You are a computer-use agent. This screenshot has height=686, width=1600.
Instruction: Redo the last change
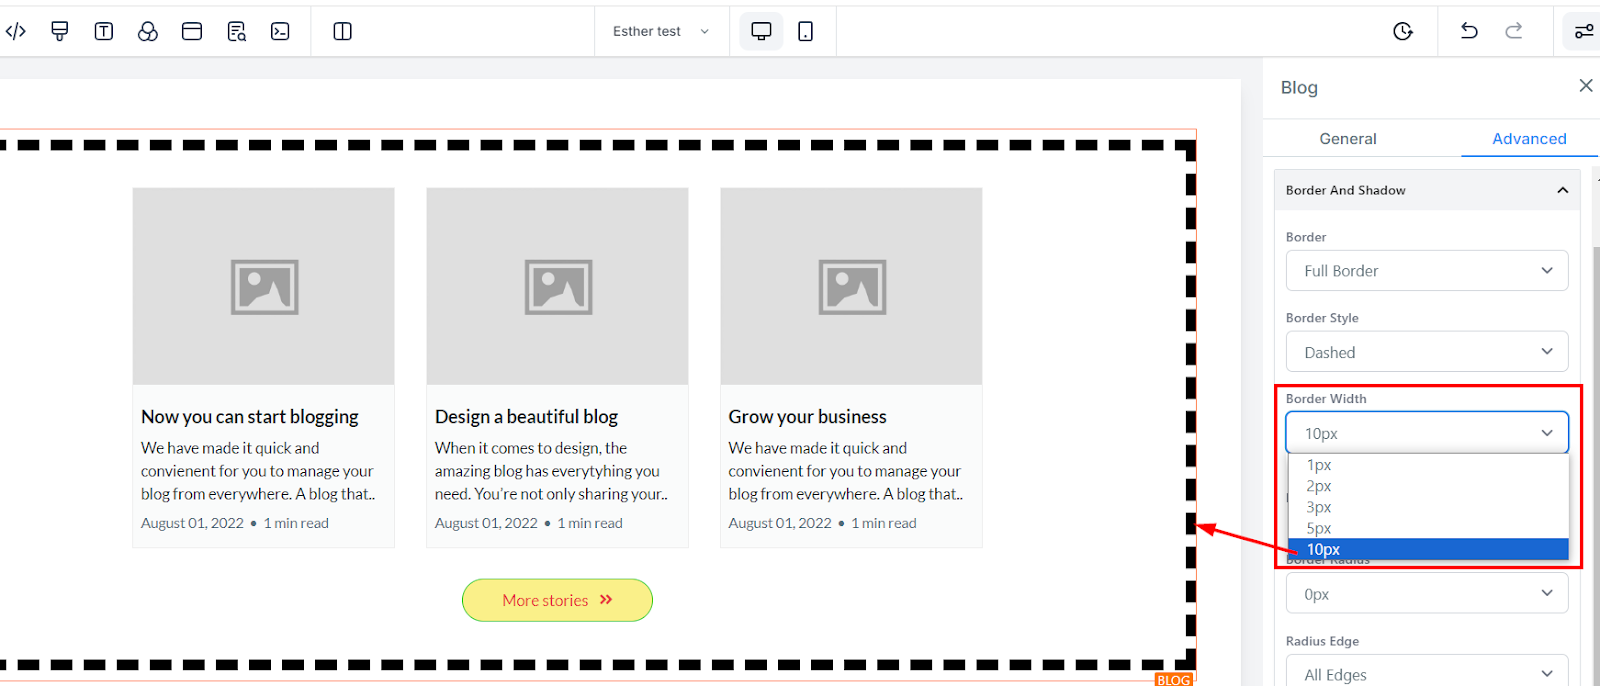1514,31
